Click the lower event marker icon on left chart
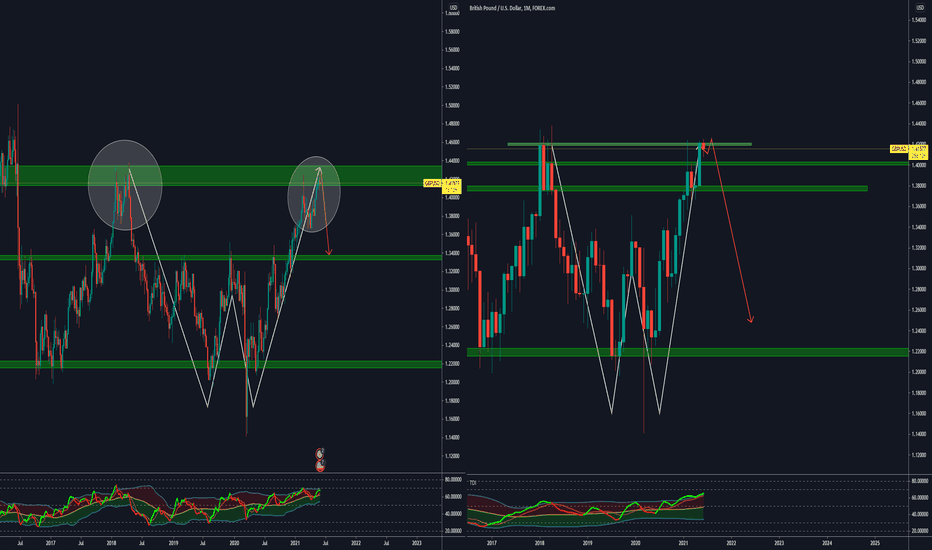Image resolution: width=932 pixels, height=550 pixels. click(x=320, y=465)
